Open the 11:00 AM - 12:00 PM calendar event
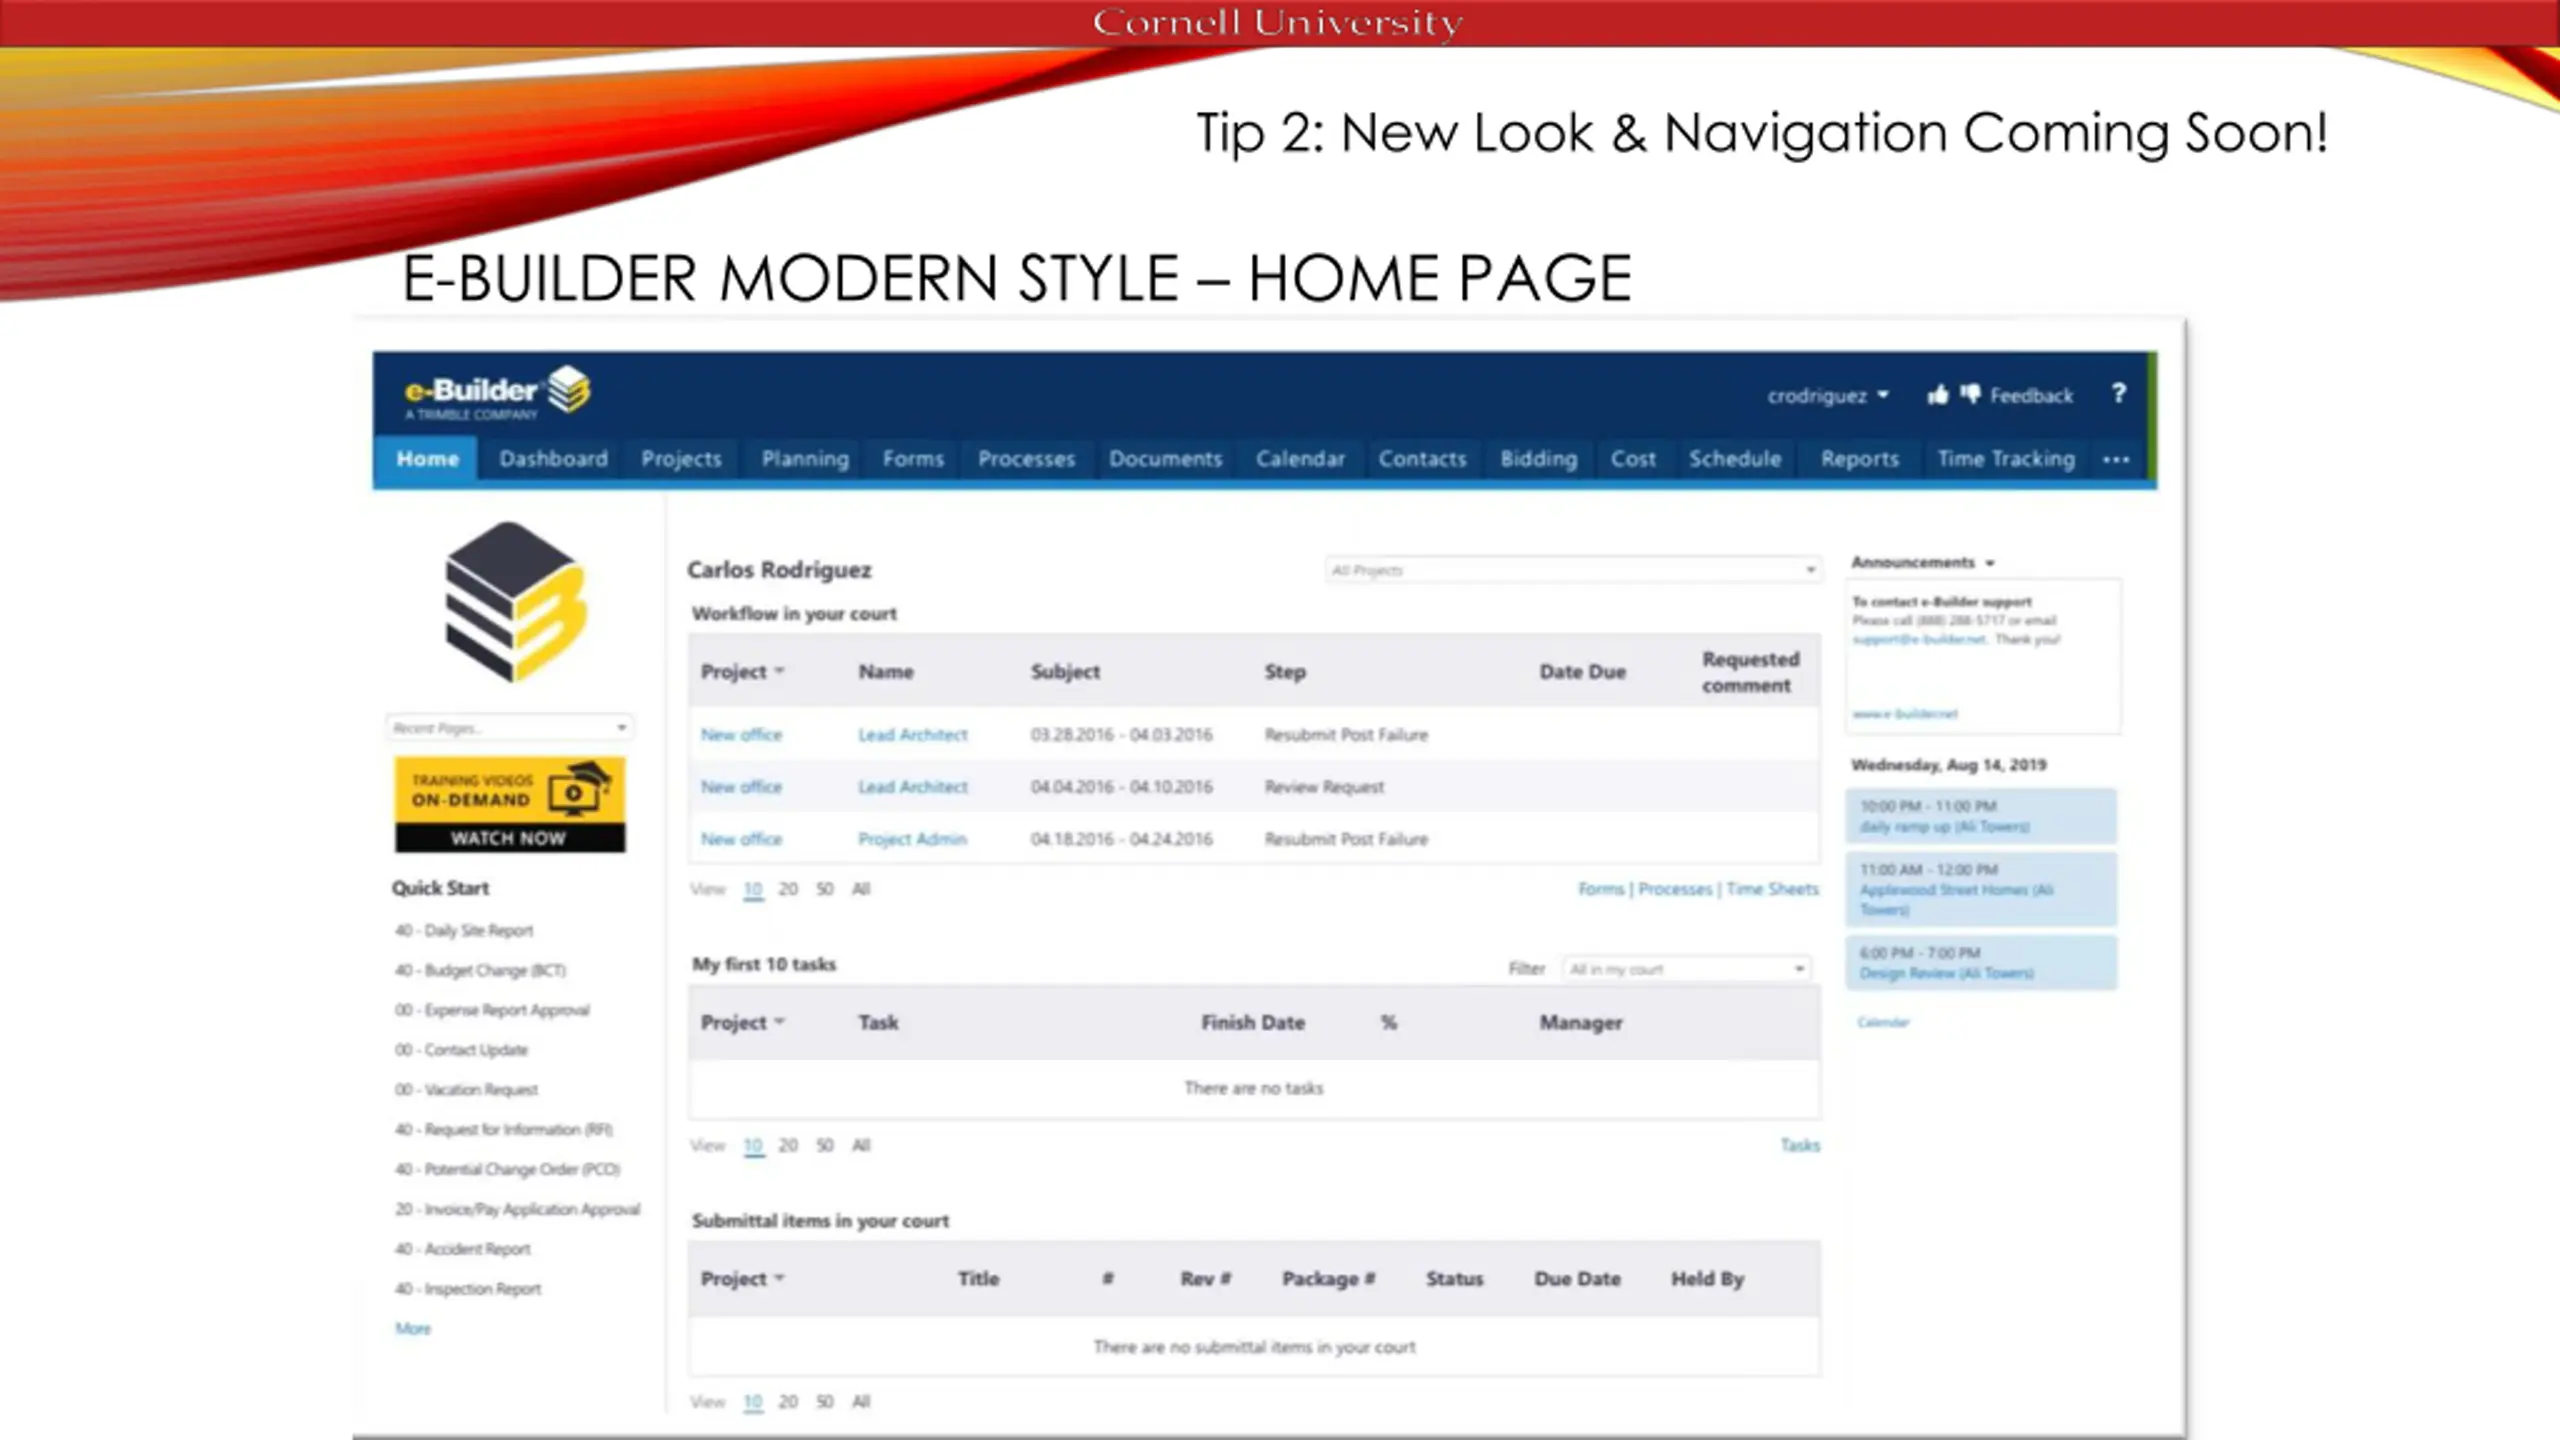The height and width of the screenshot is (1440, 2560). pyautogui.click(x=1981, y=889)
